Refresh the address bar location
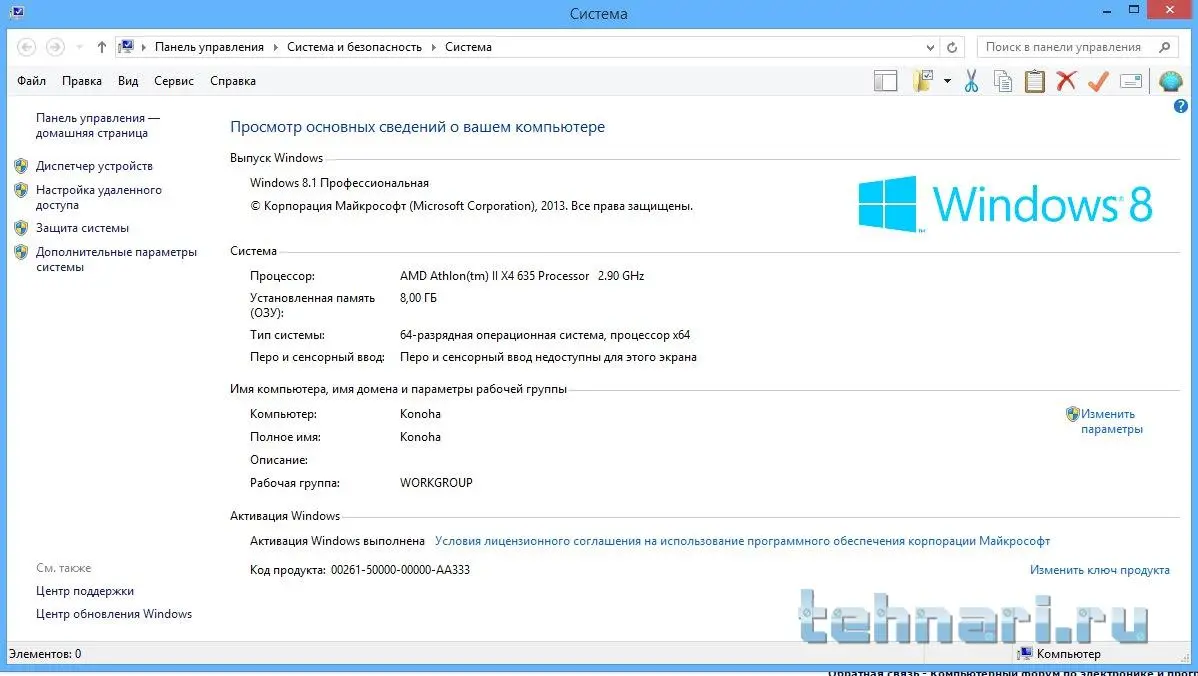Image resolution: width=1198 pixels, height=676 pixels. coord(952,47)
